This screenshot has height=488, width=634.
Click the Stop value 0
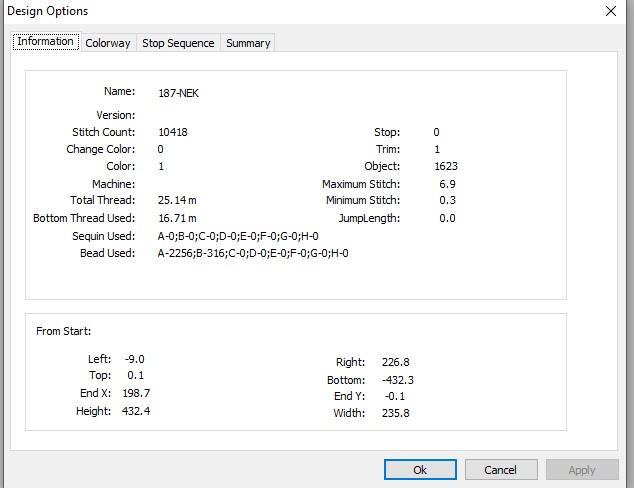(x=436, y=132)
